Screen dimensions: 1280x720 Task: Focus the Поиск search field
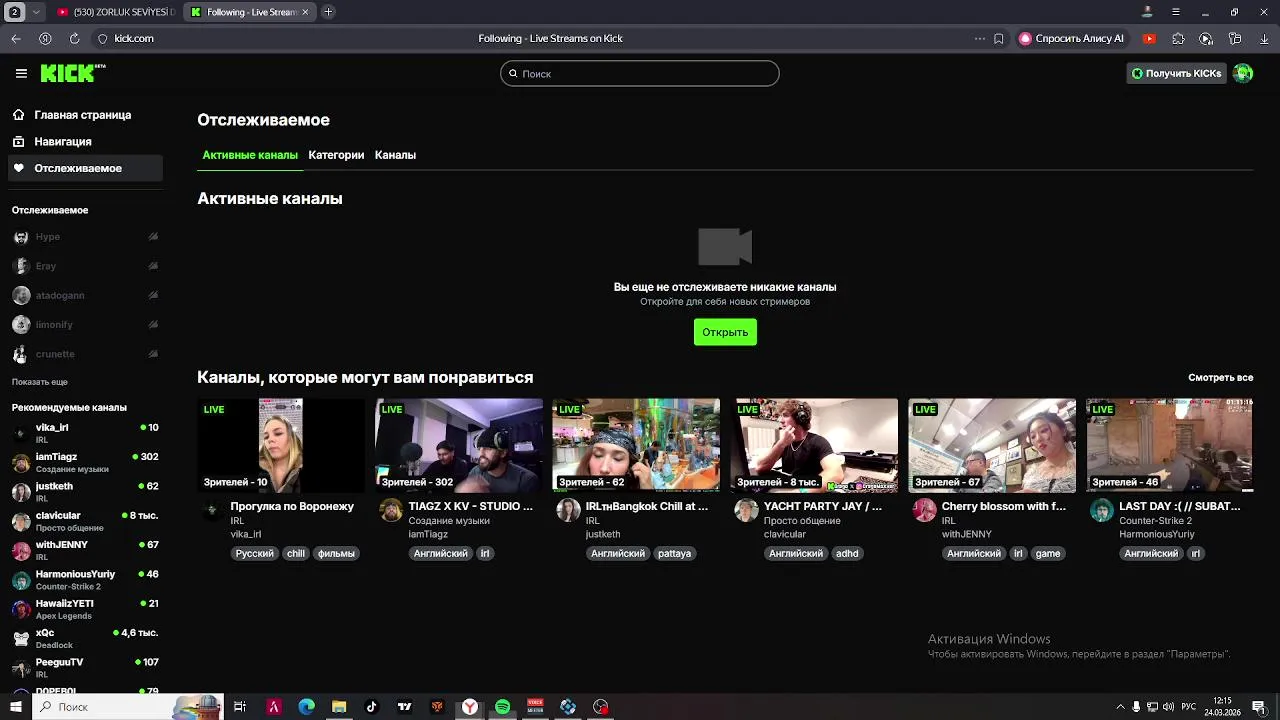640,73
